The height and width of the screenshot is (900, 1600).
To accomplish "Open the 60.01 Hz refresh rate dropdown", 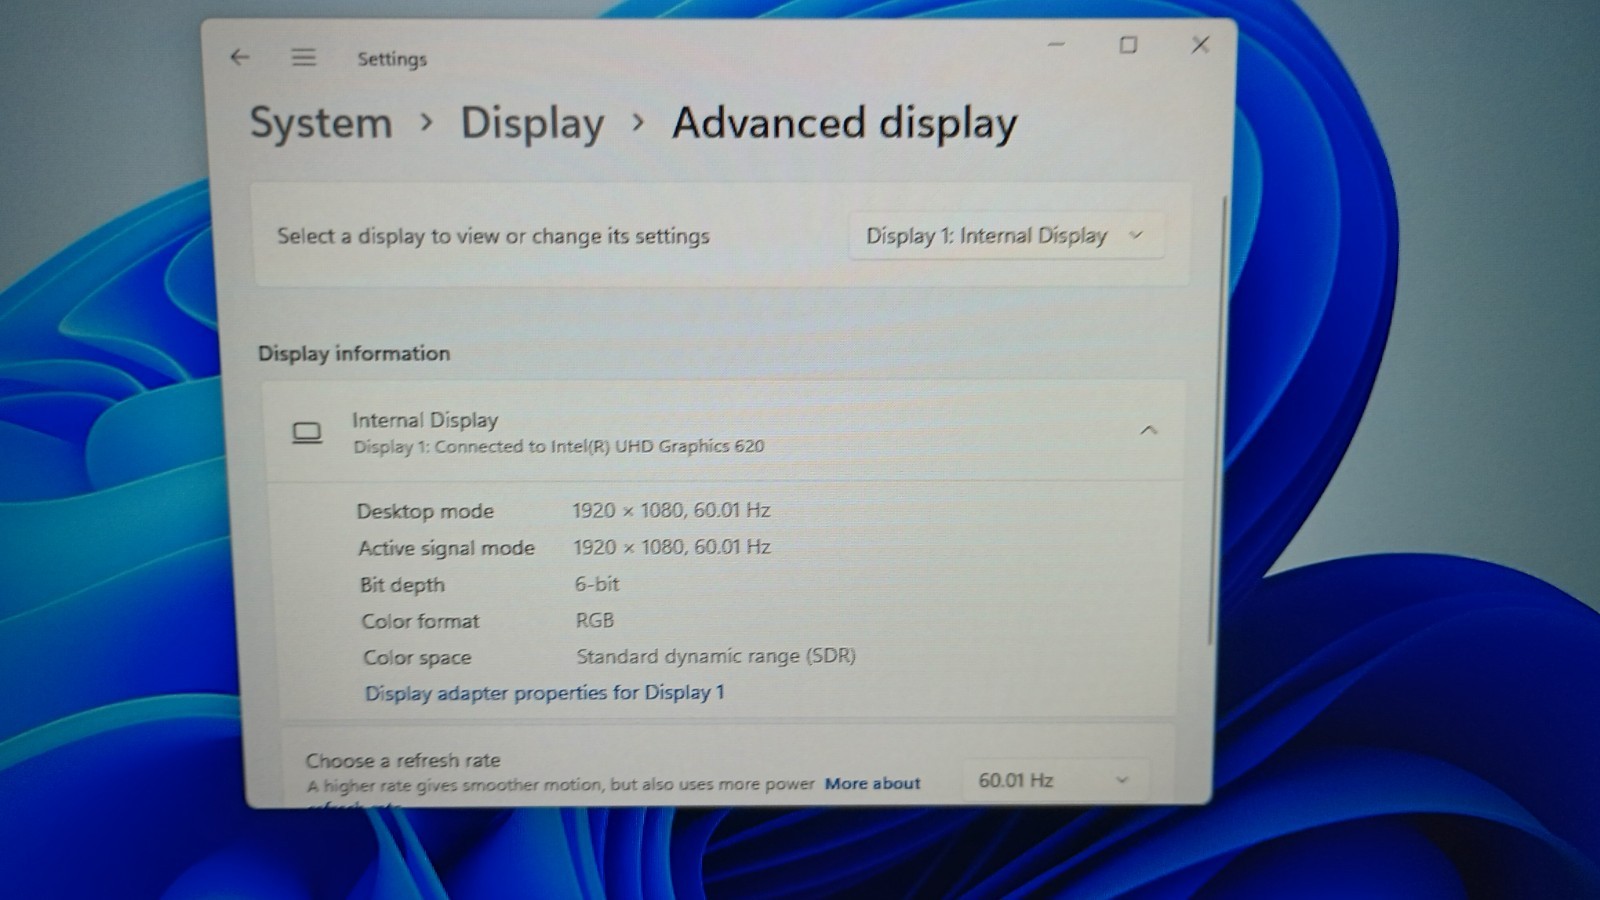I will (1055, 780).
